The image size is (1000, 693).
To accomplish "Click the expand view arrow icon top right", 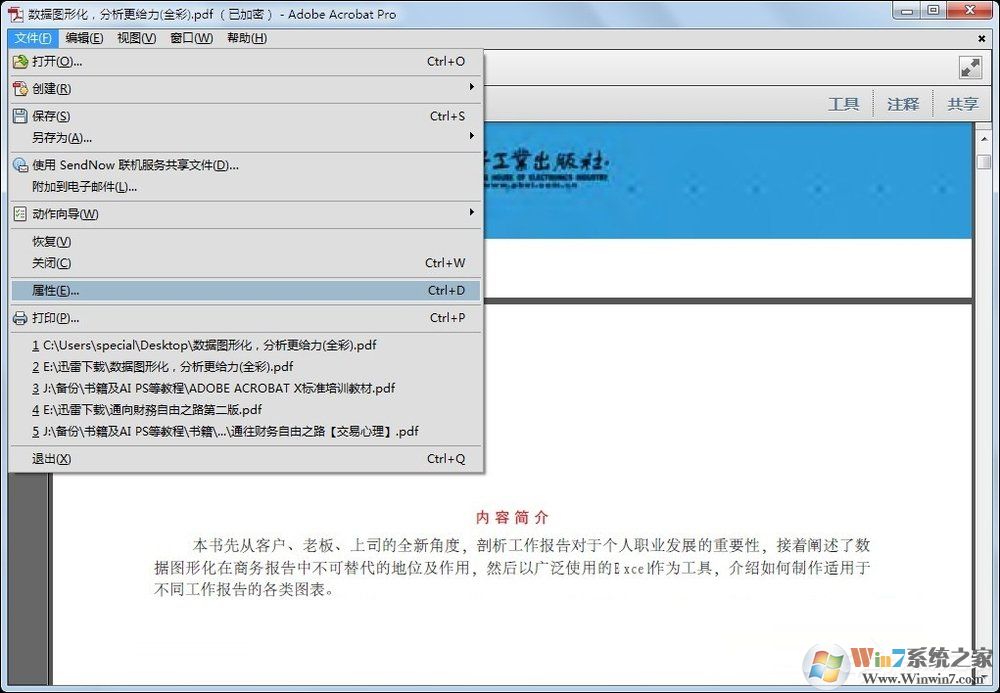I will click(x=969, y=67).
